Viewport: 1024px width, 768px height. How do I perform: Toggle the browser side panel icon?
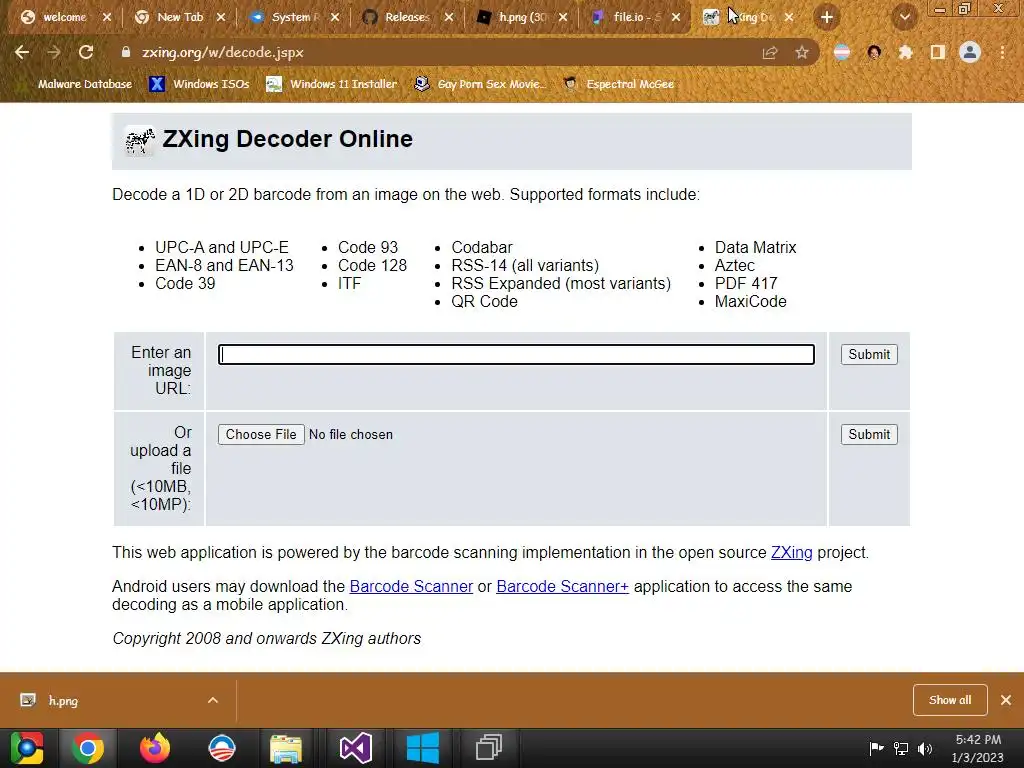click(x=938, y=52)
